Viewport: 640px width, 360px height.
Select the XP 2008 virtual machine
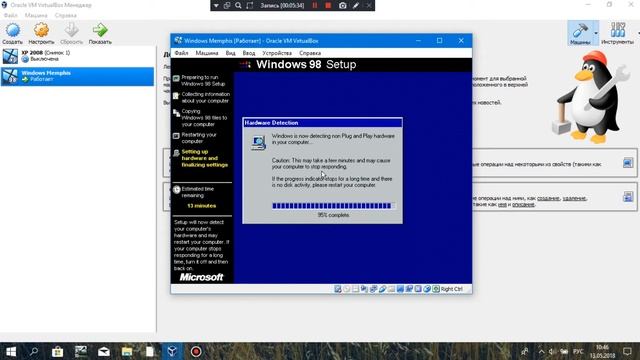(x=78, y=56)
